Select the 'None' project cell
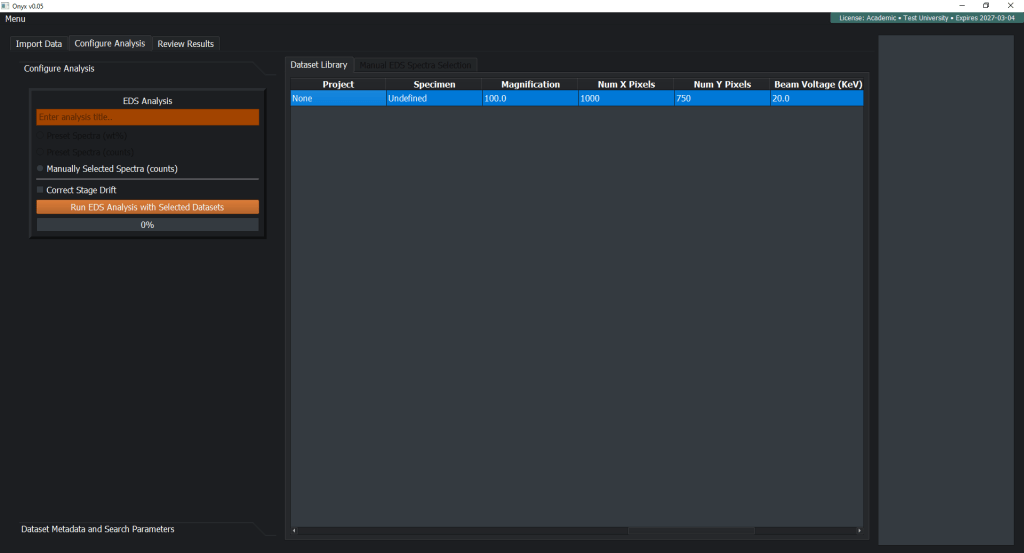Image resolution: width=1024 pixels, height=553 pixels. (x=338, y=99)
